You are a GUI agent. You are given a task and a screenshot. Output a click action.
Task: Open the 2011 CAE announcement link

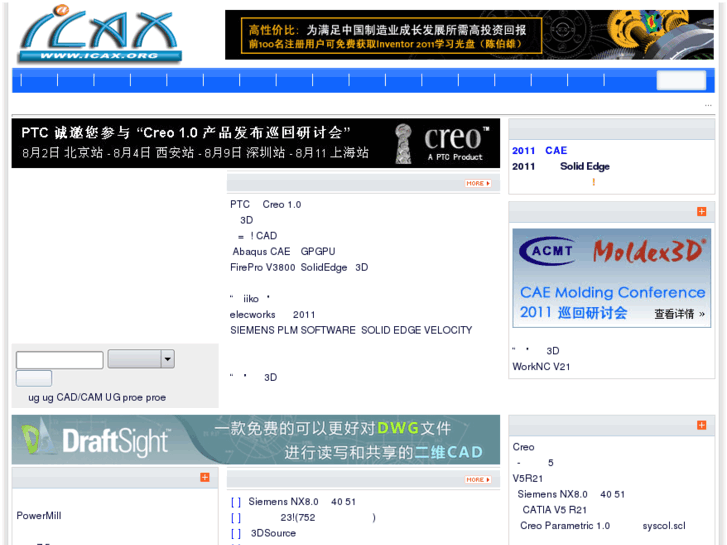click(540, 151)
